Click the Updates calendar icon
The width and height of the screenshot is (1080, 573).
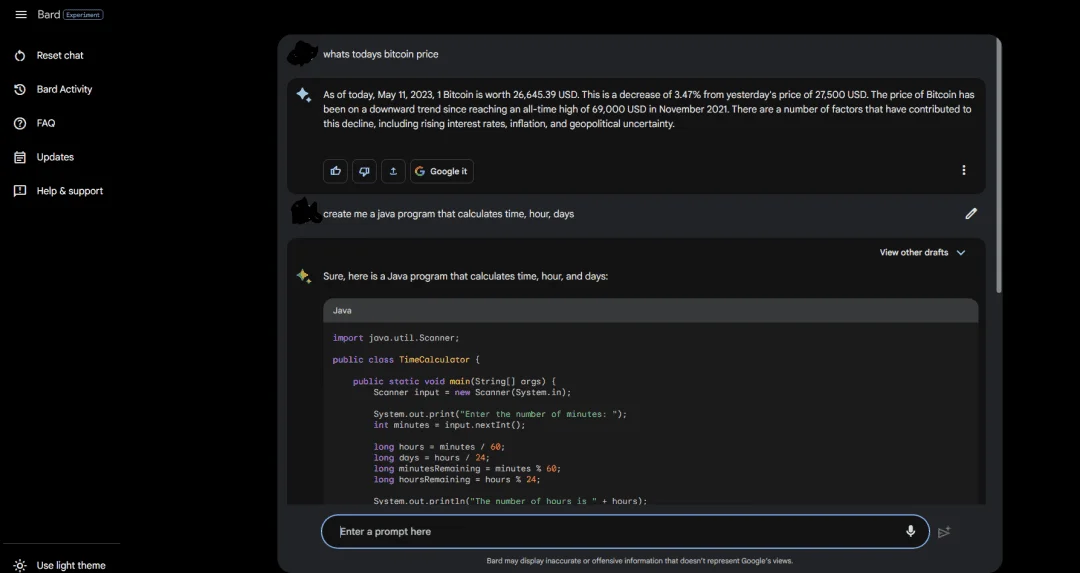[20, 157]
